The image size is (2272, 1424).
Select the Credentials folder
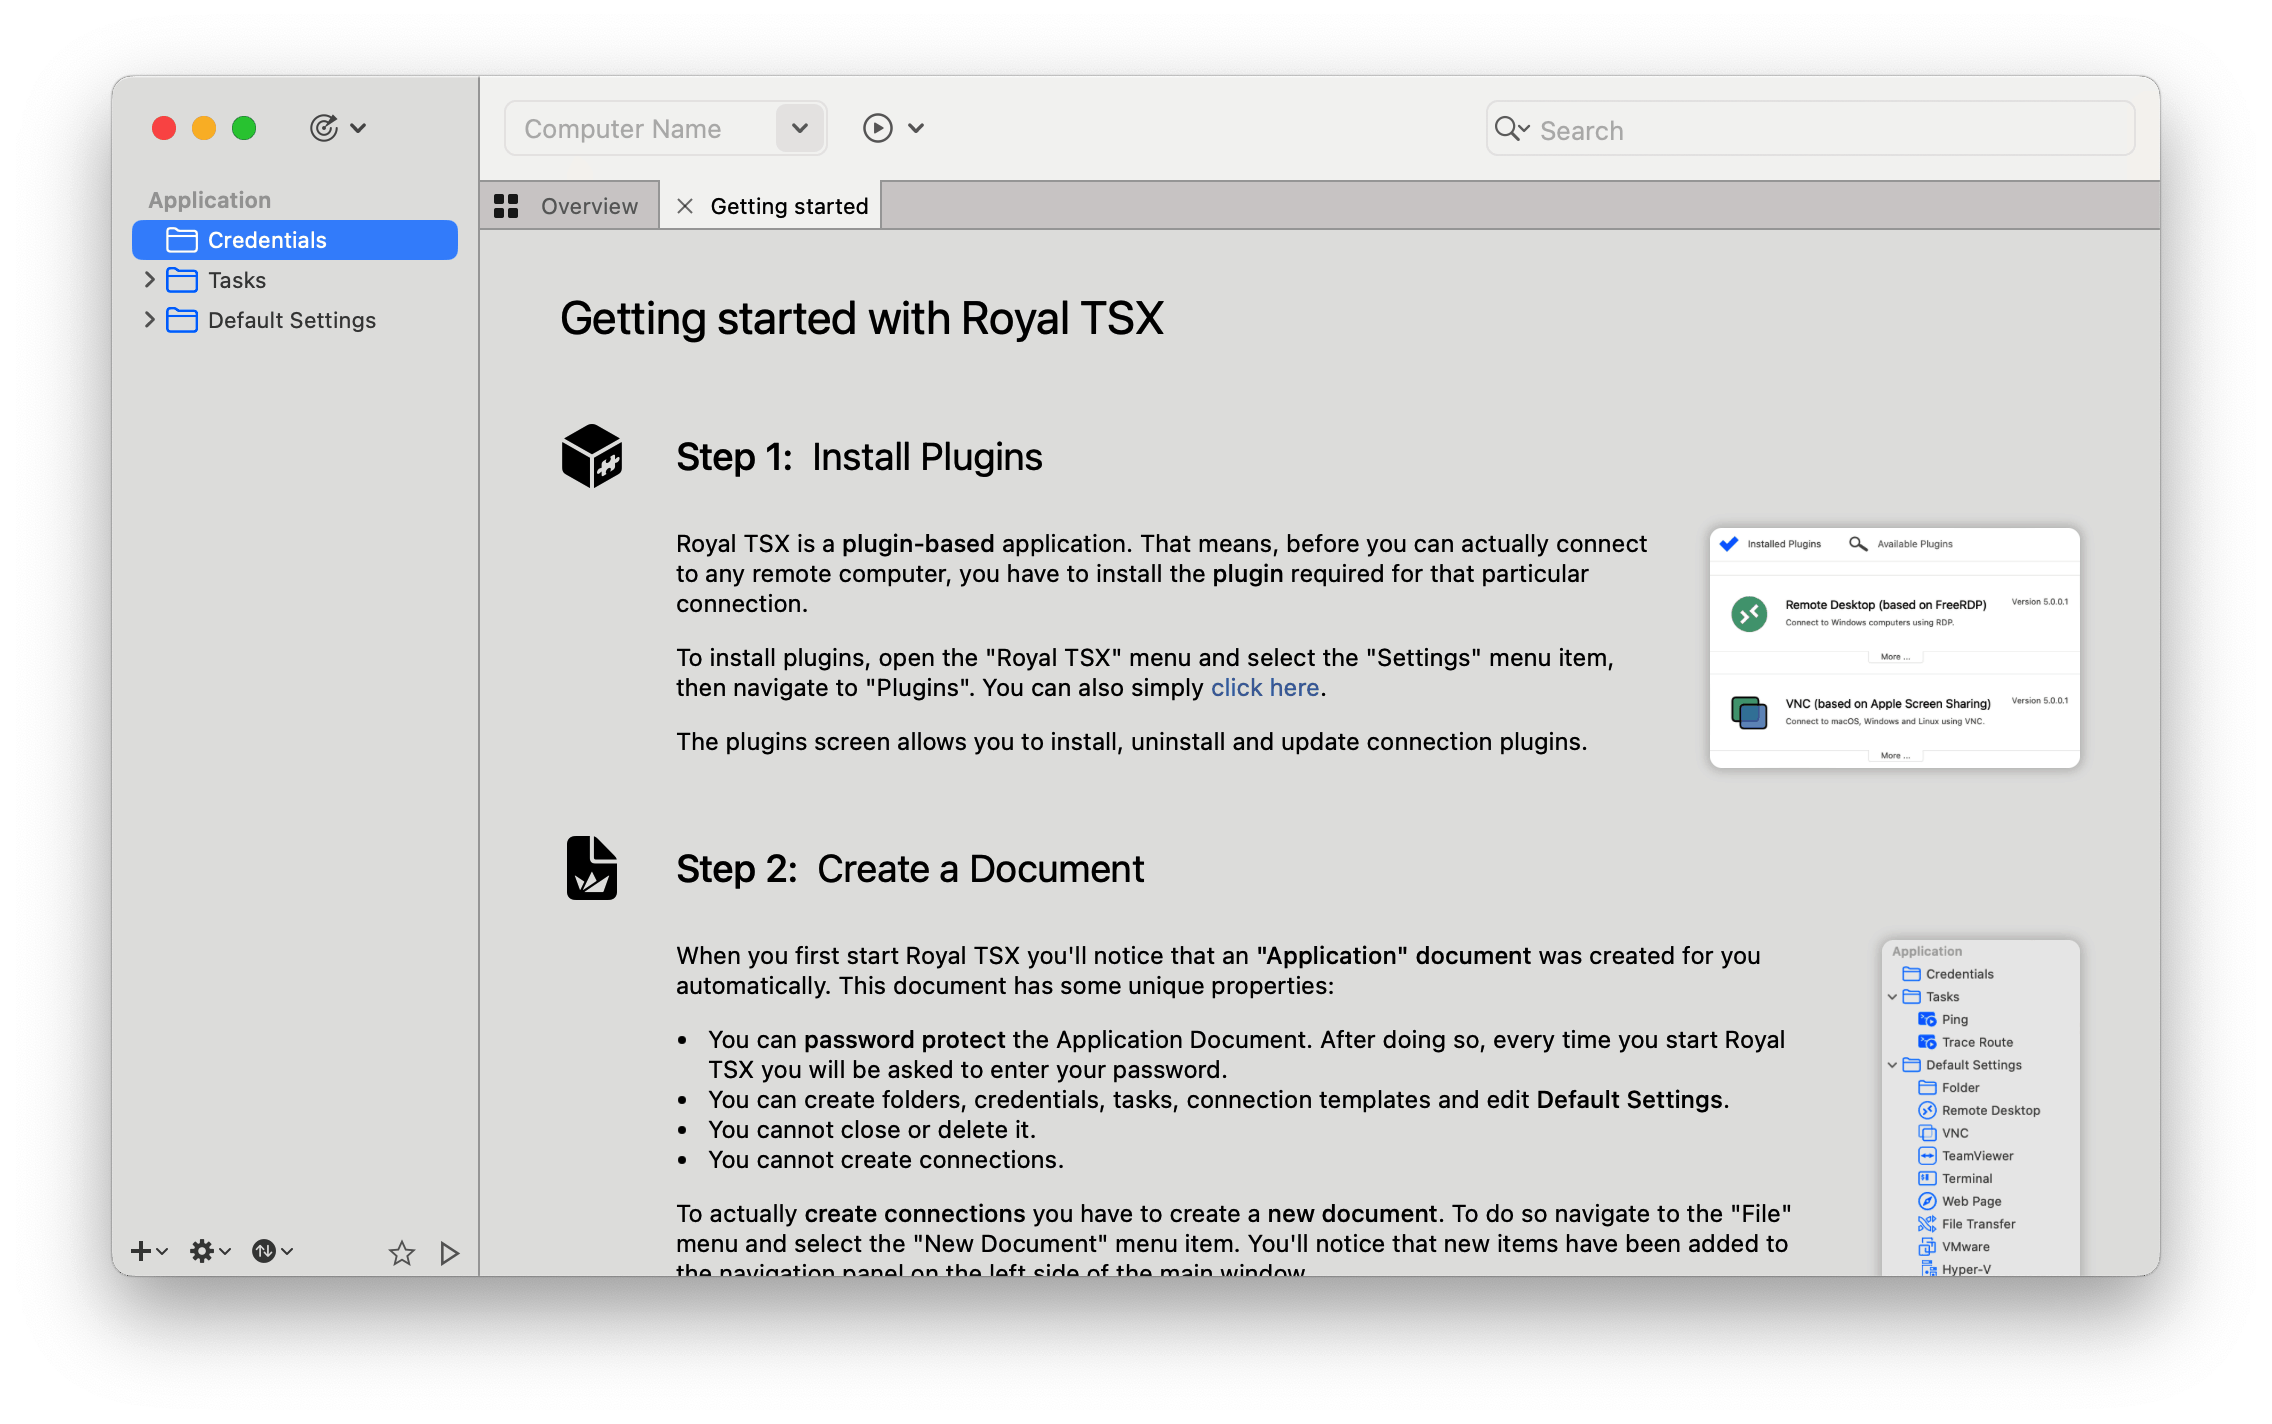tap(295, 240)
